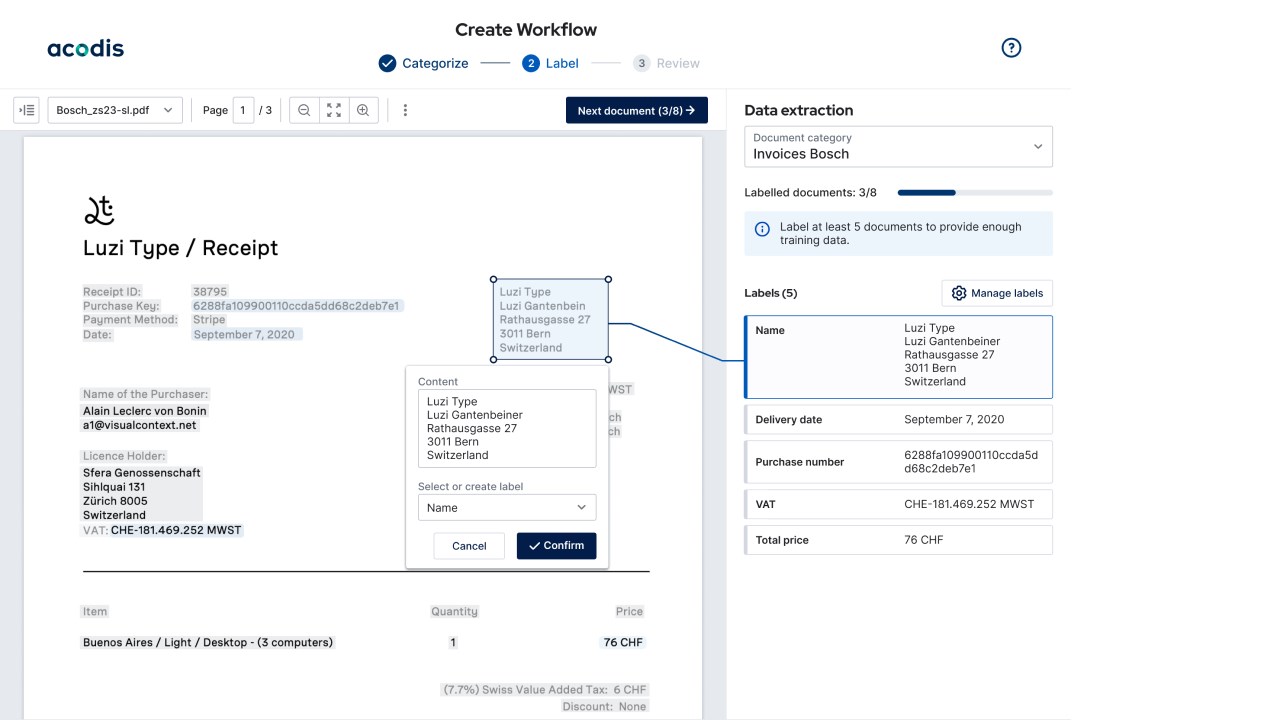Confirm the label selection

[x=557, y=546]
